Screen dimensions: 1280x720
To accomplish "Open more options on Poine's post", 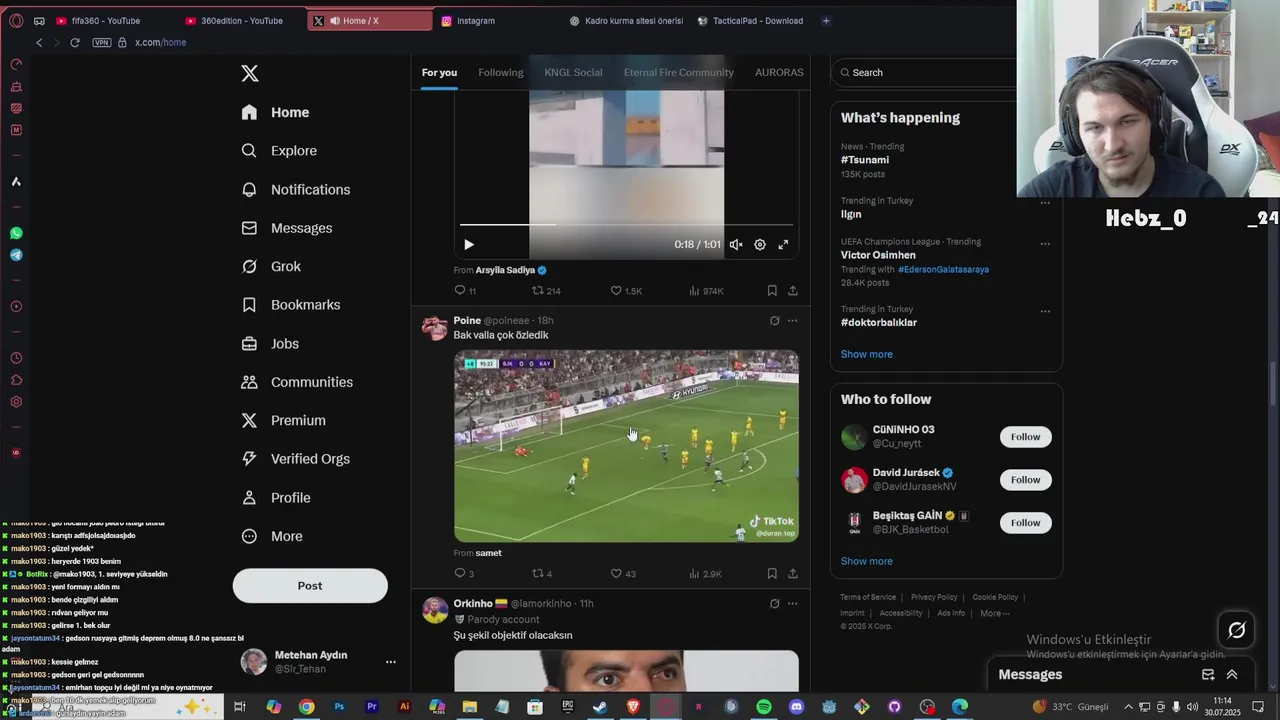I will click(x=793, y=321).
